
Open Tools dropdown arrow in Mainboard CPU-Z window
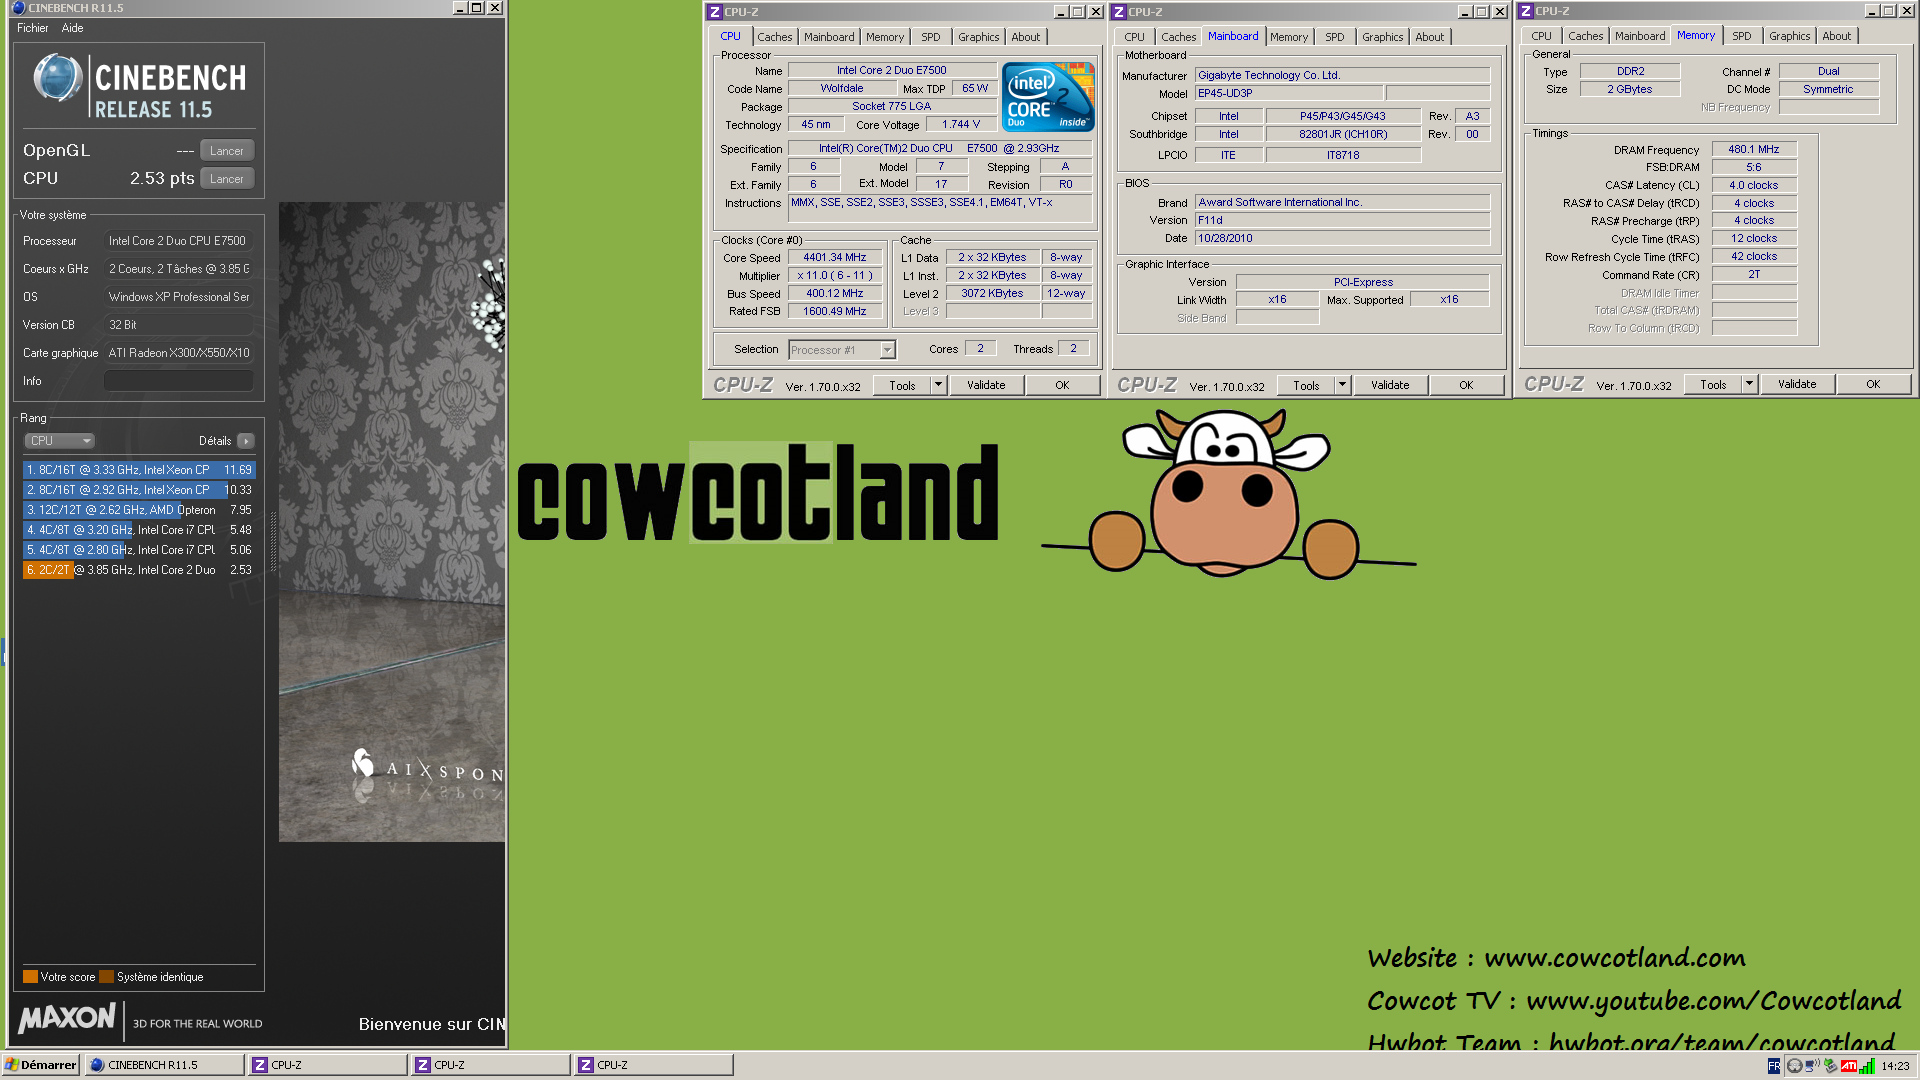(x=1342, y=386)
